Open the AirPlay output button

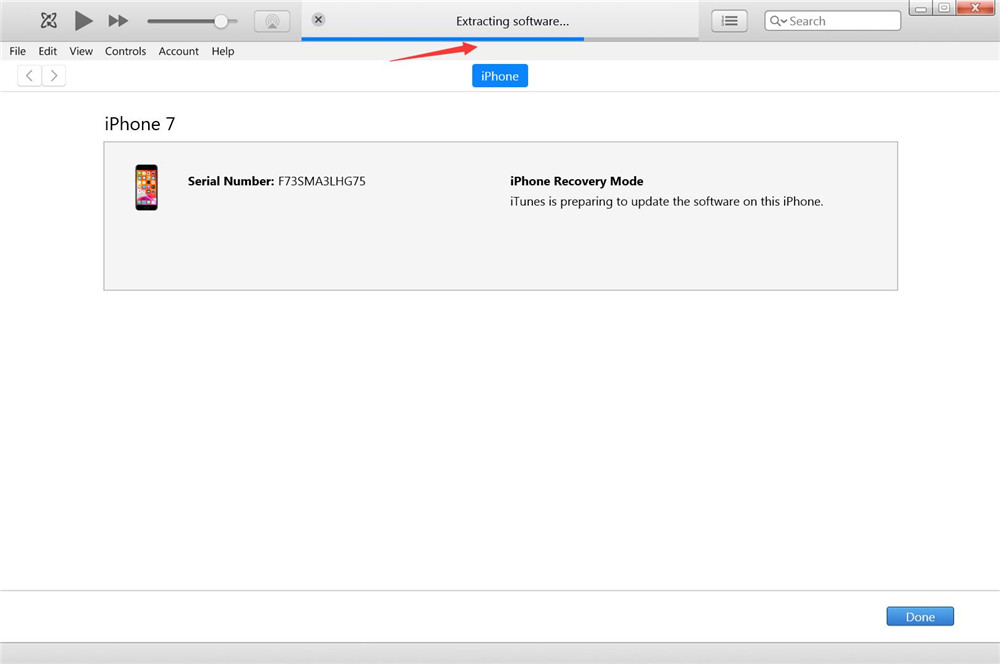(272, 21)
